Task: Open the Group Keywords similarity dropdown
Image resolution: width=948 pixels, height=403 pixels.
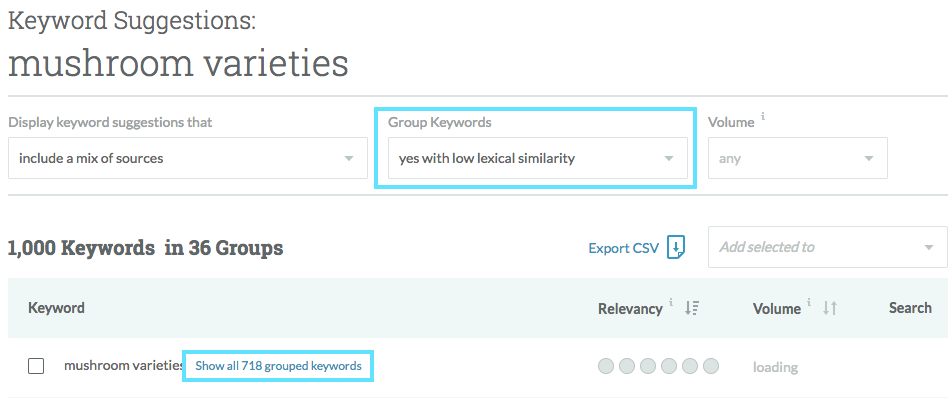Action: coord(537,158)
